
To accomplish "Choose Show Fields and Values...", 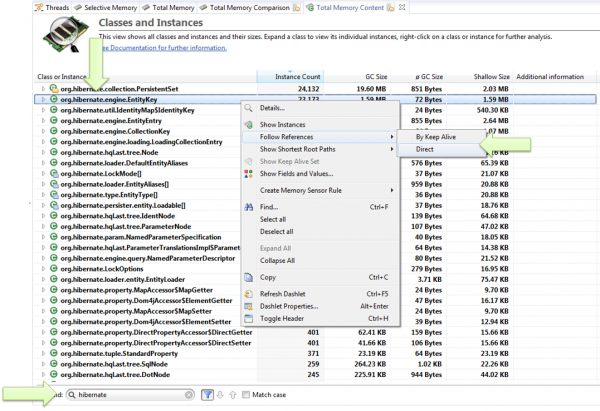I will [320, 174].
